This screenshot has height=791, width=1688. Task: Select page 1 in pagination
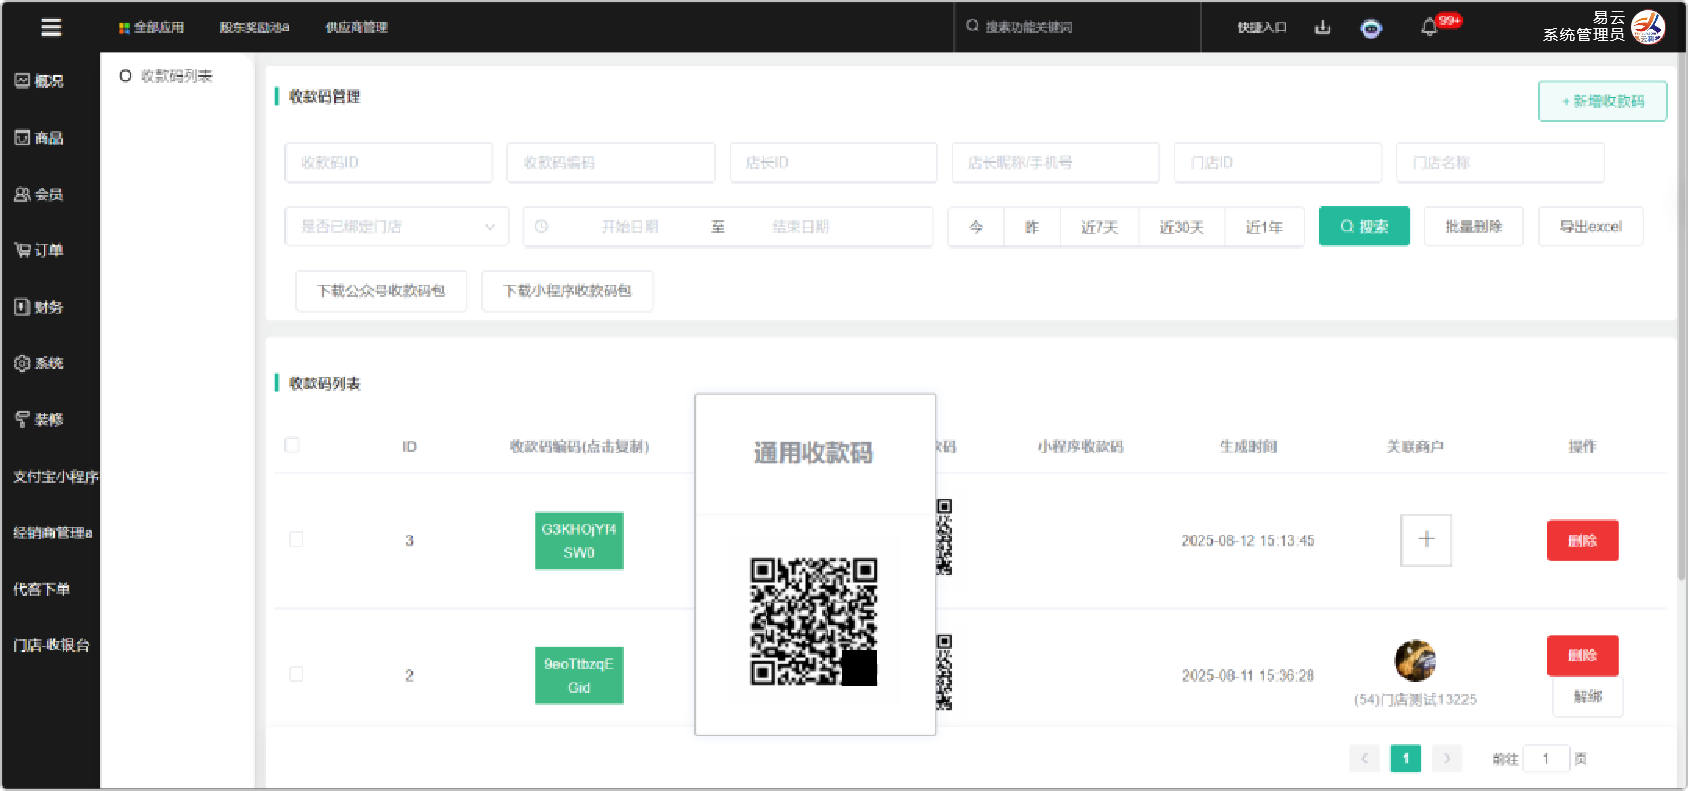[x=1405, y=759]
